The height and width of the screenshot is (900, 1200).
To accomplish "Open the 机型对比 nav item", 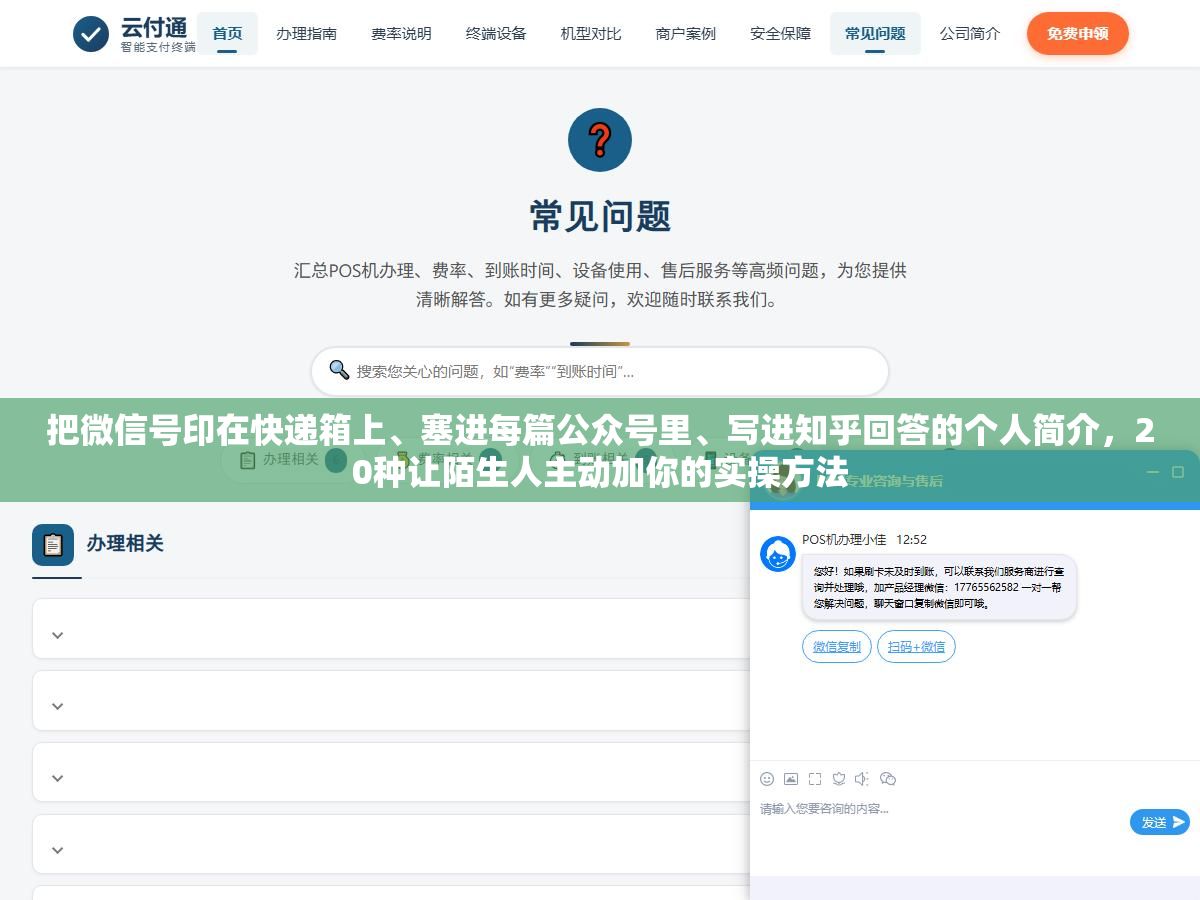I will point(591,33).
